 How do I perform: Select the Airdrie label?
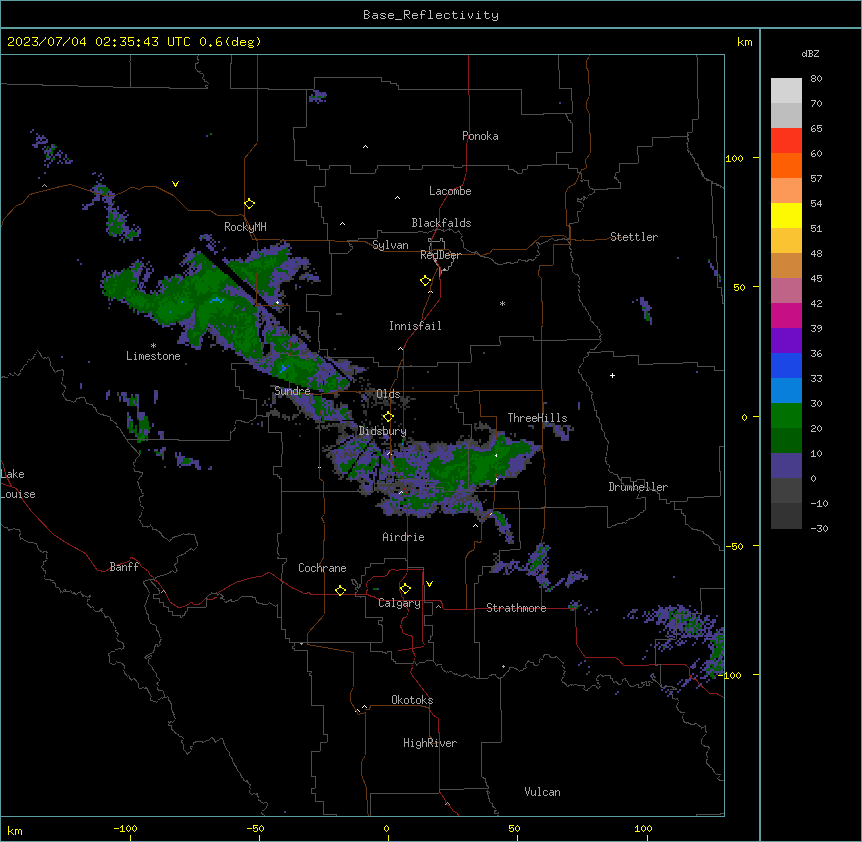point(403,537)
